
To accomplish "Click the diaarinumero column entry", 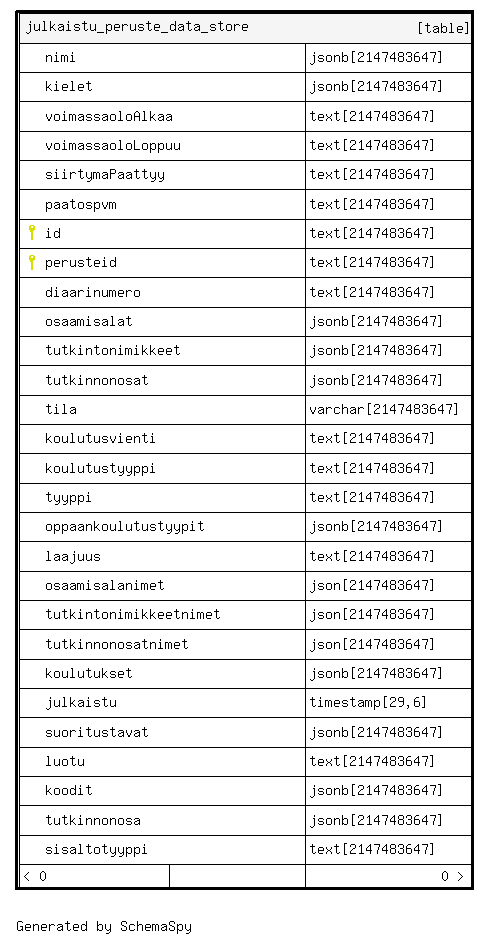I will tap(163, 292).
